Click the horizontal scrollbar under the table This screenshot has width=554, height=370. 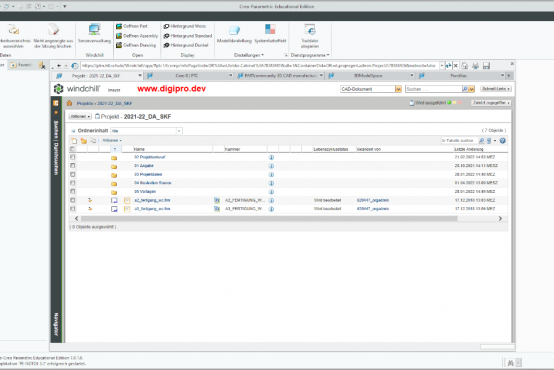tap(267, 218)
